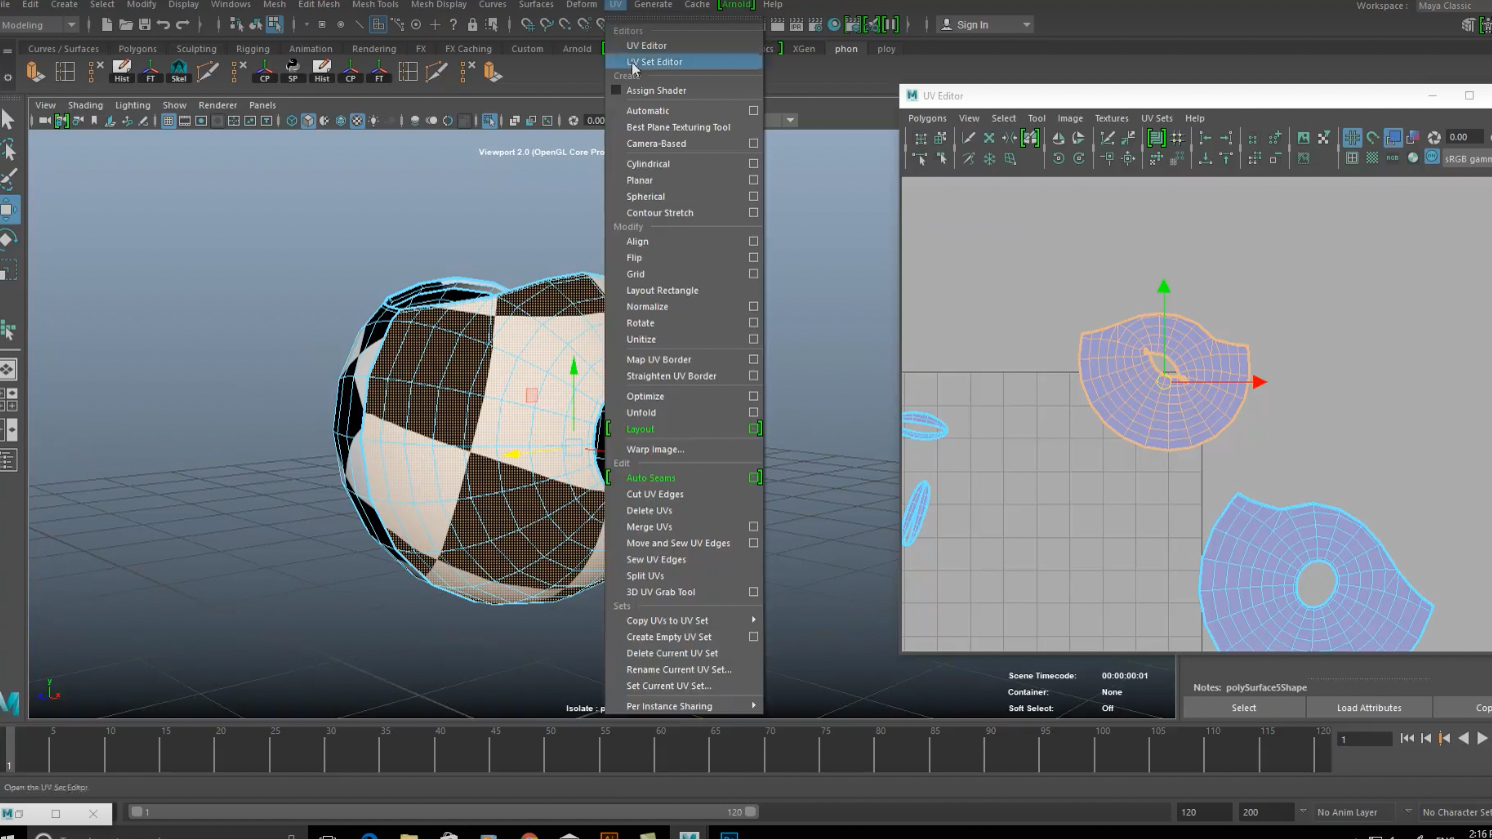Open the Unfold option box
The height and width of the screenshot is (839, 1492).
pyautogui.click(x=753, y=413)
